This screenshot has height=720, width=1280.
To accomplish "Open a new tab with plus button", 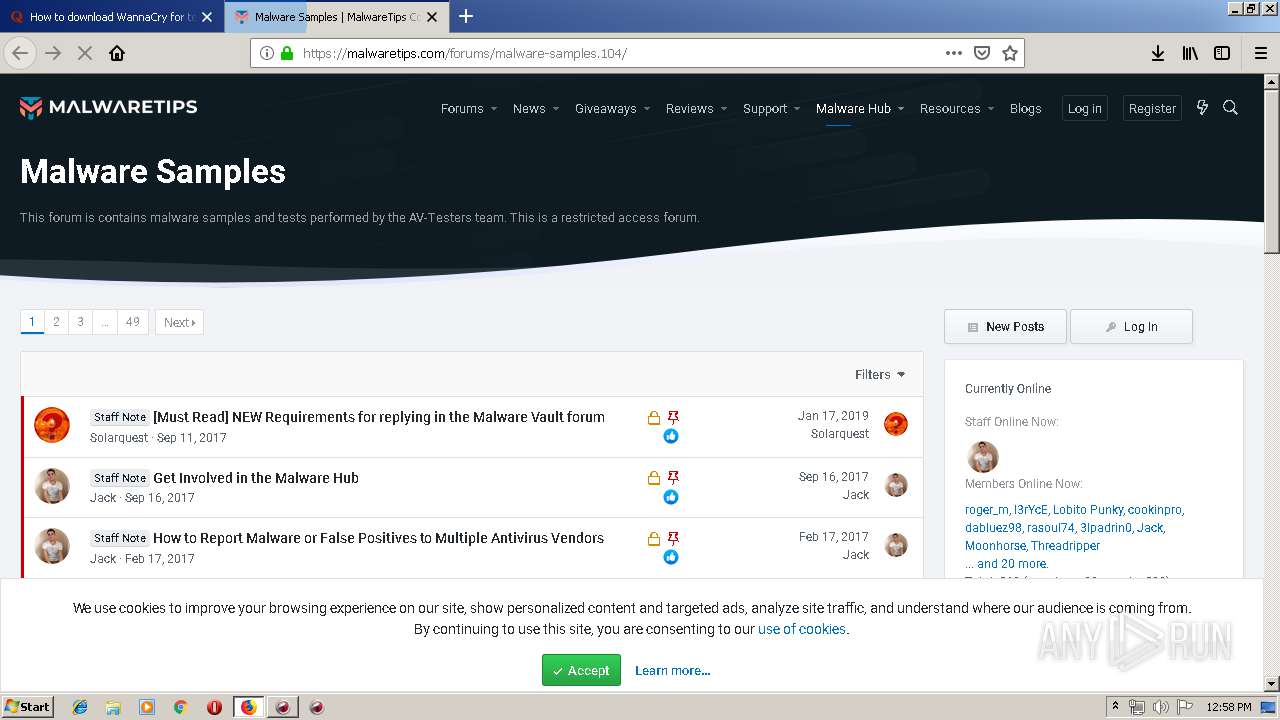I will [466, 16].
